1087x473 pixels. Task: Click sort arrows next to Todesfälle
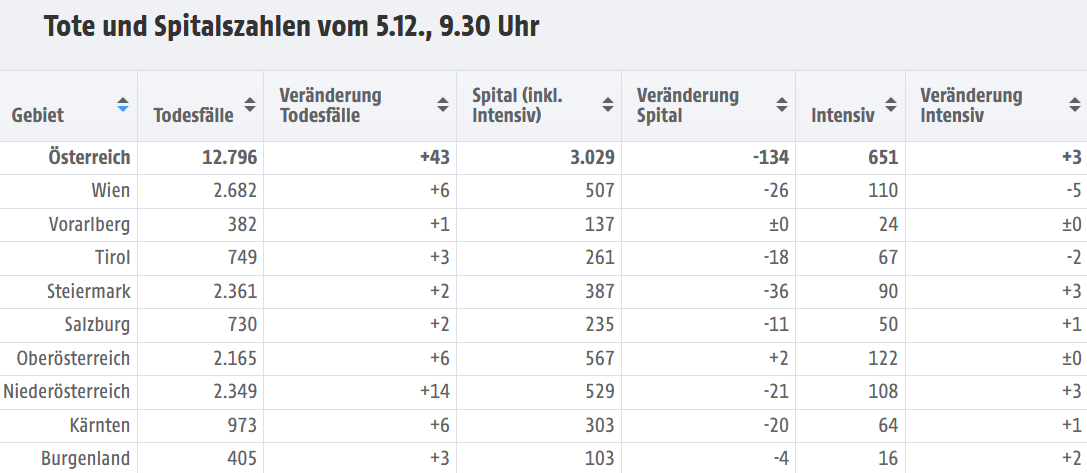click(x=250, y=105)
